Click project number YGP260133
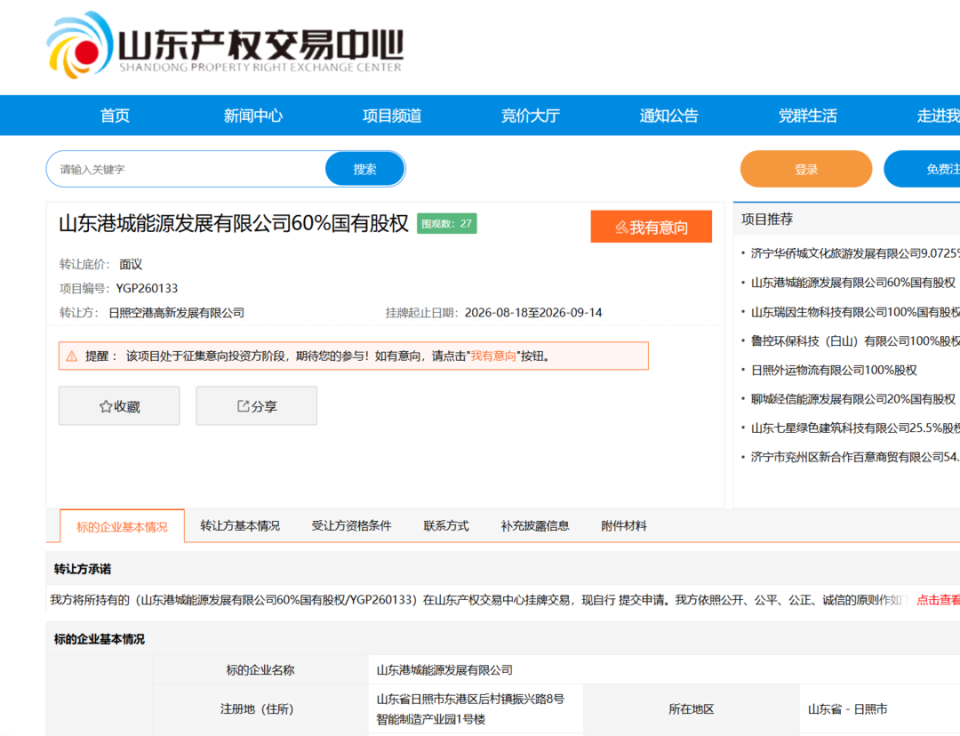 [x=147, y=288]
